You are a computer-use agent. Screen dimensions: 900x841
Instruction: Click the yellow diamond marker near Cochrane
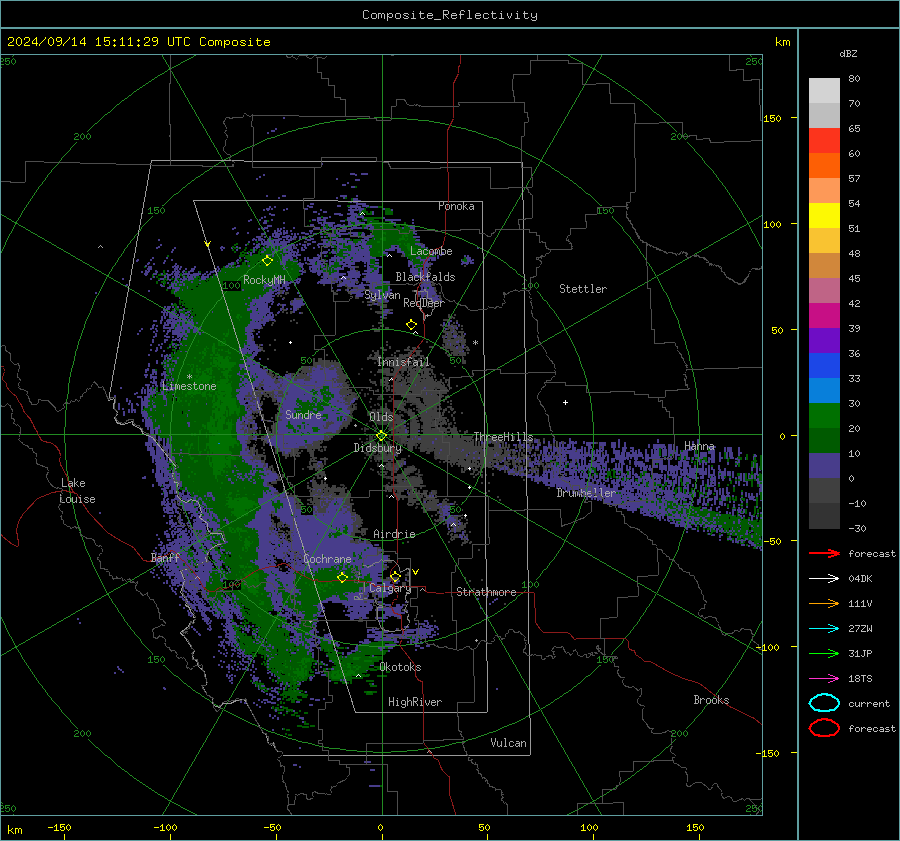(x=342, y=577)
